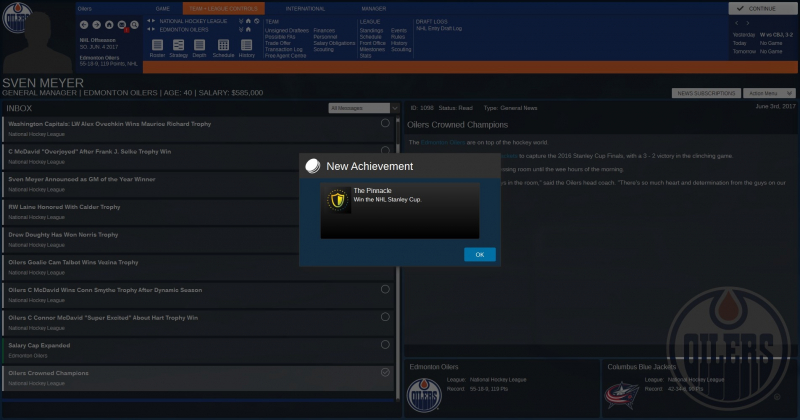Open the Roster page icon
The height and width of the screenshot is (420, 800).
(157, 45)
